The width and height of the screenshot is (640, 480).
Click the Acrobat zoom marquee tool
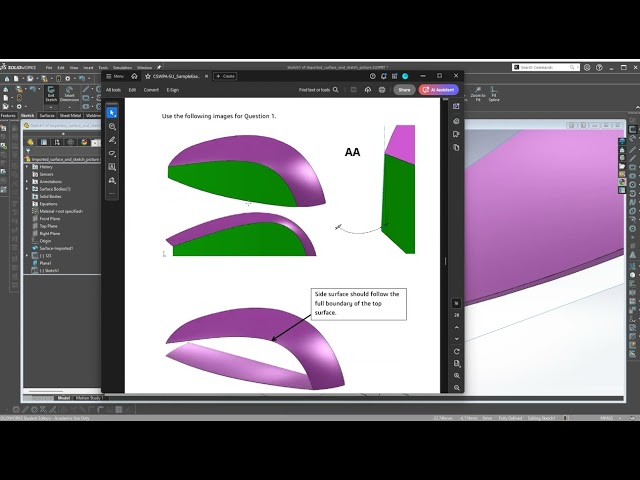[x=112, y=127]
